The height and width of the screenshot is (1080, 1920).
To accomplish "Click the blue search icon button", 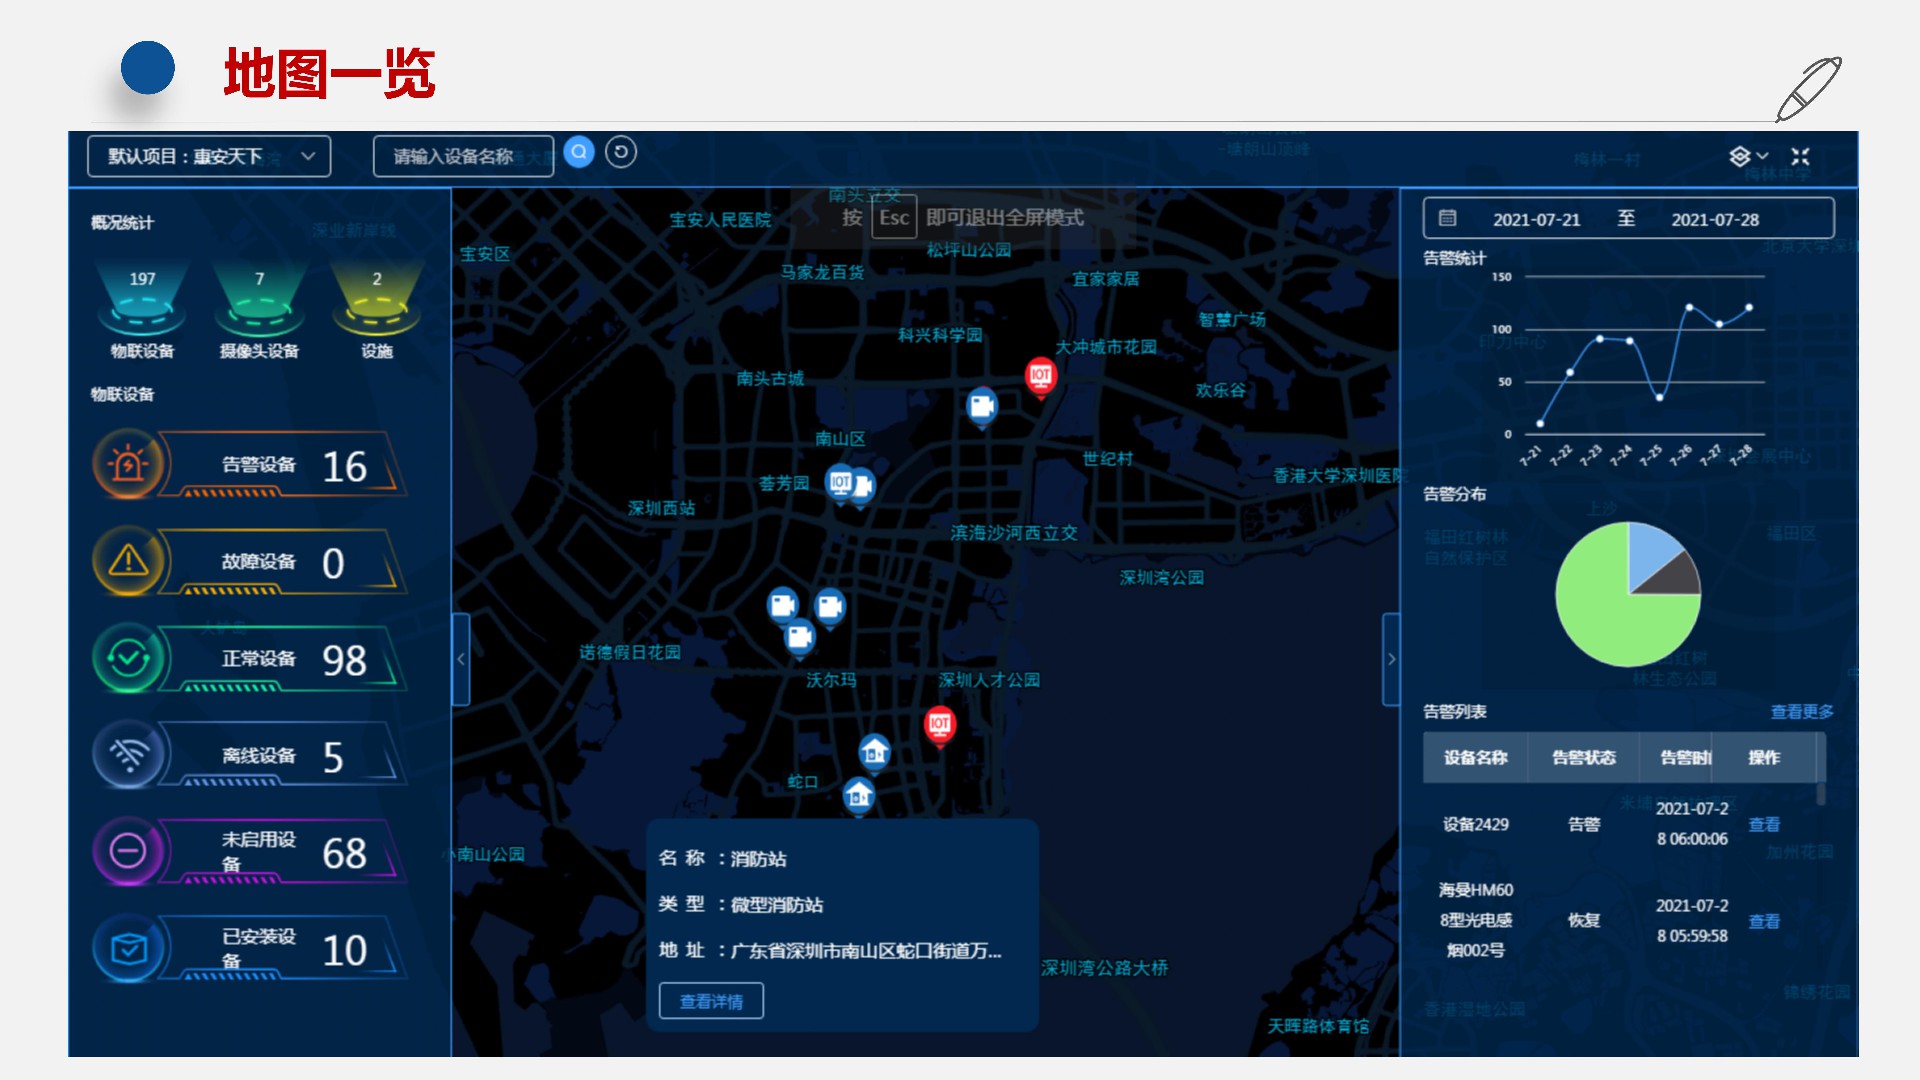I will coord(579,152).
